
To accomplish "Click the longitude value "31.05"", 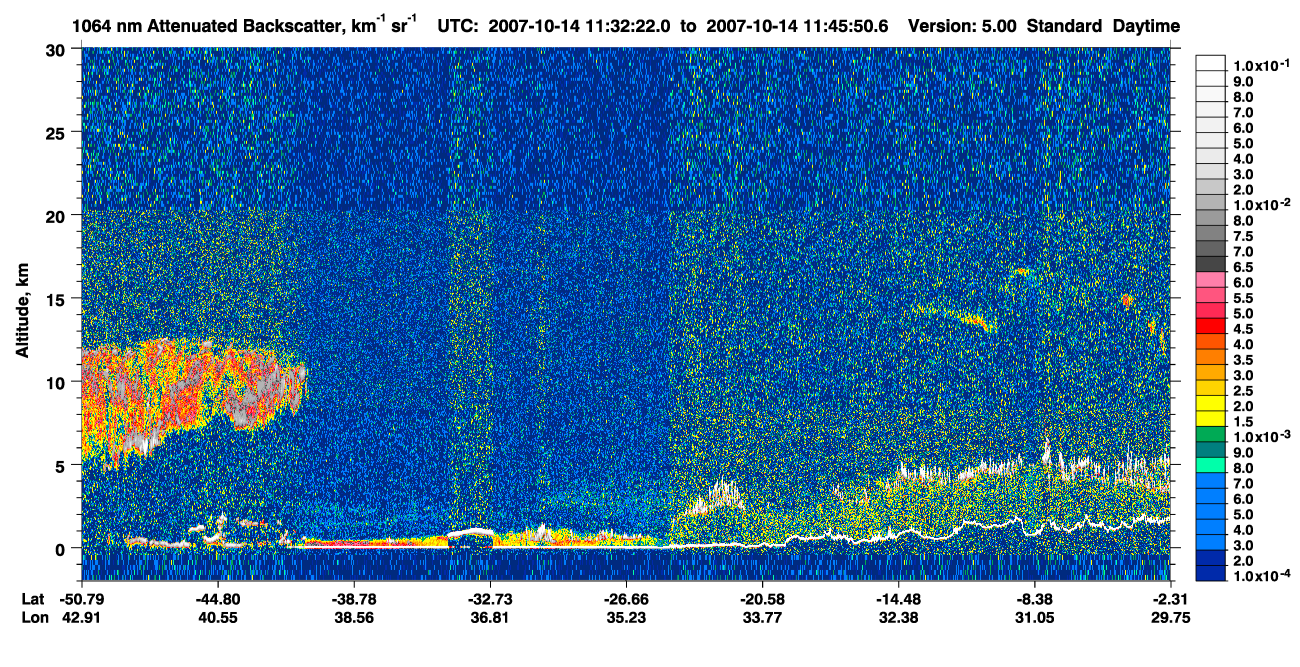I will (1035, 617).
